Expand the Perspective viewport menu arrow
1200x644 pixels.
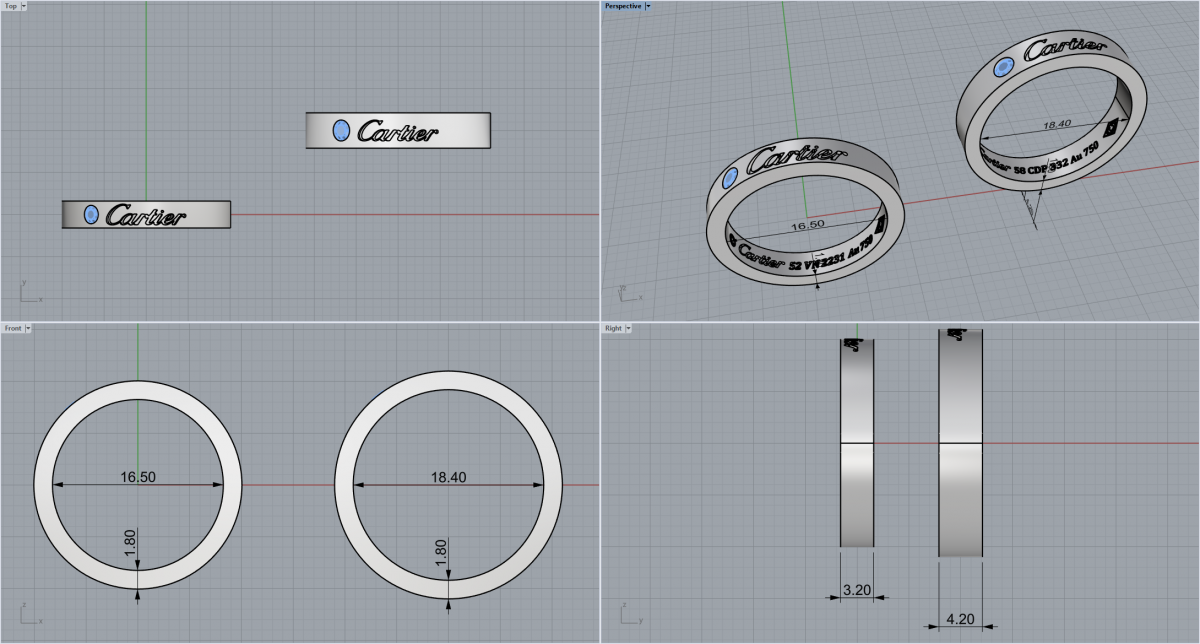648,6
